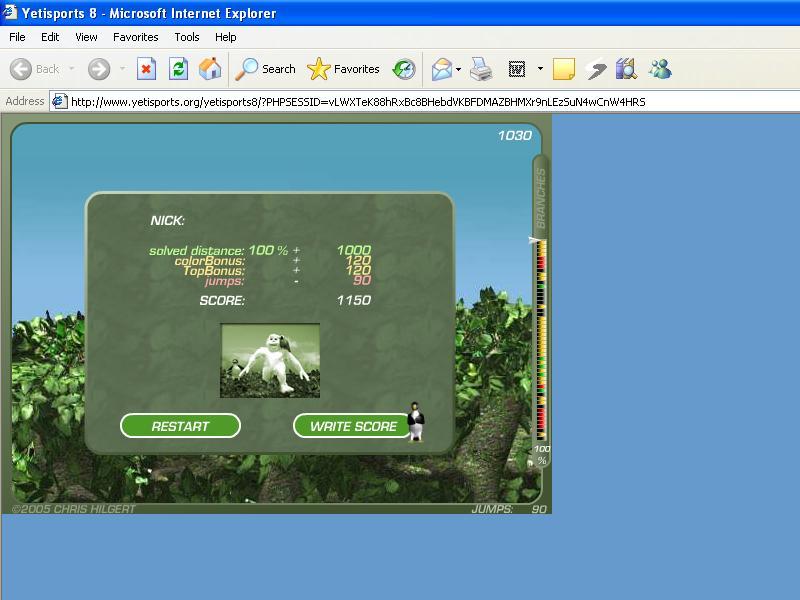Click the address bar URL field

pyautogui.click(x=424, y=102)
